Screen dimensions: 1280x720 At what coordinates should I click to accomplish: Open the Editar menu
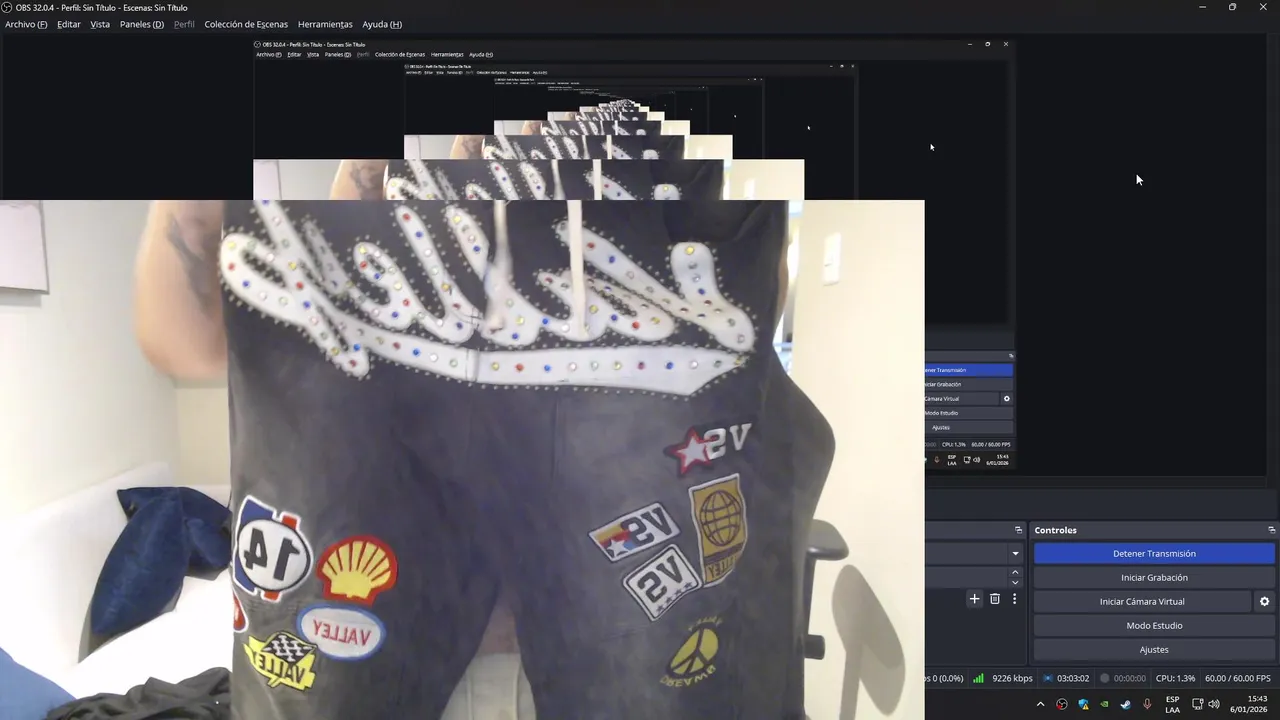pyautogui.click(x=69, y=24)
